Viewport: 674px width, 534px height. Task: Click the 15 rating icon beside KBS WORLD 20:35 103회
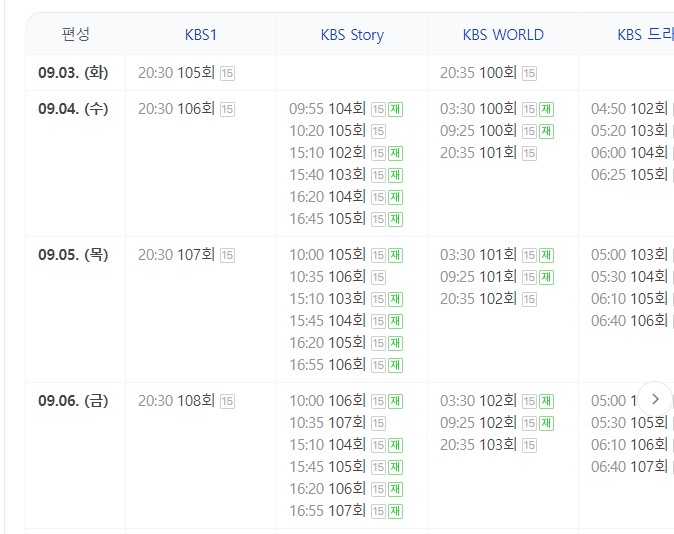tap(529, 445)
